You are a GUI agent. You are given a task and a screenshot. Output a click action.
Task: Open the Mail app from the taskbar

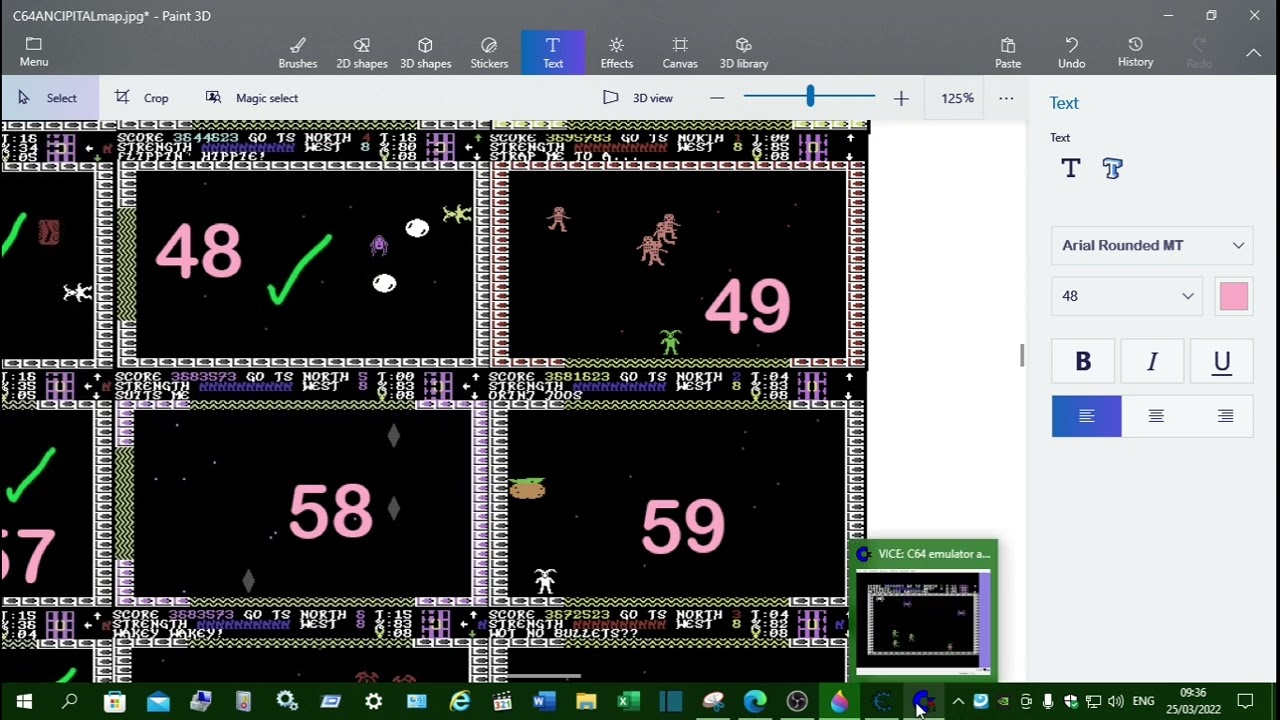(x=158, y=701)
